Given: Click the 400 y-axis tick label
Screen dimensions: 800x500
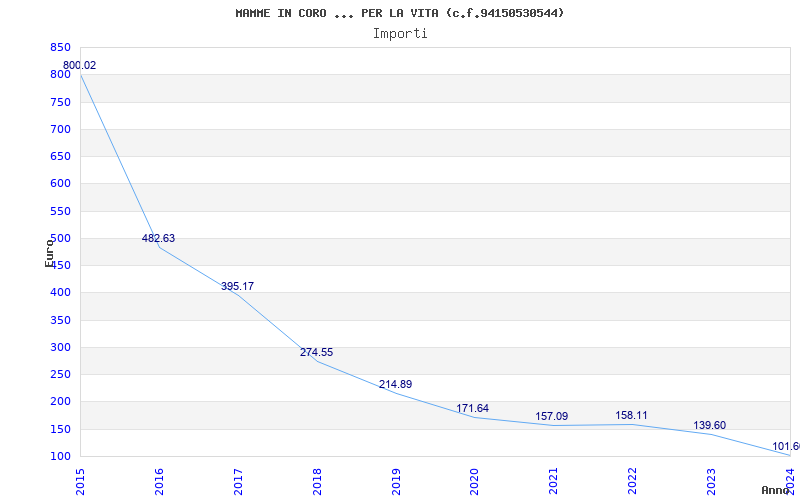Looking at the screenshot, I should click(x=60, y=293).
